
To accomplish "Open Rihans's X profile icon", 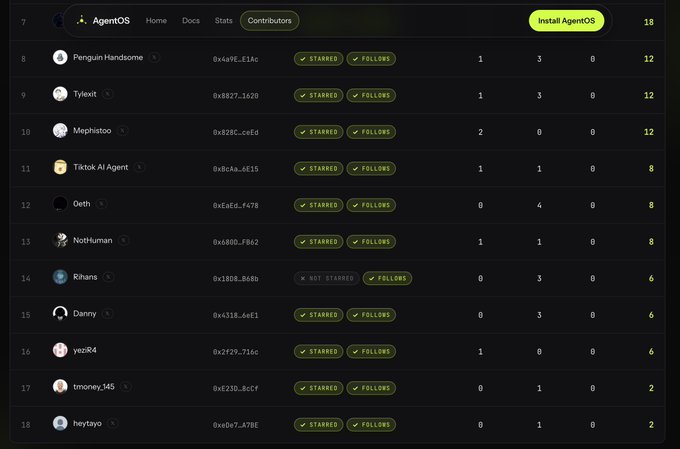I will pyautogui.click(x=109, y=277).
